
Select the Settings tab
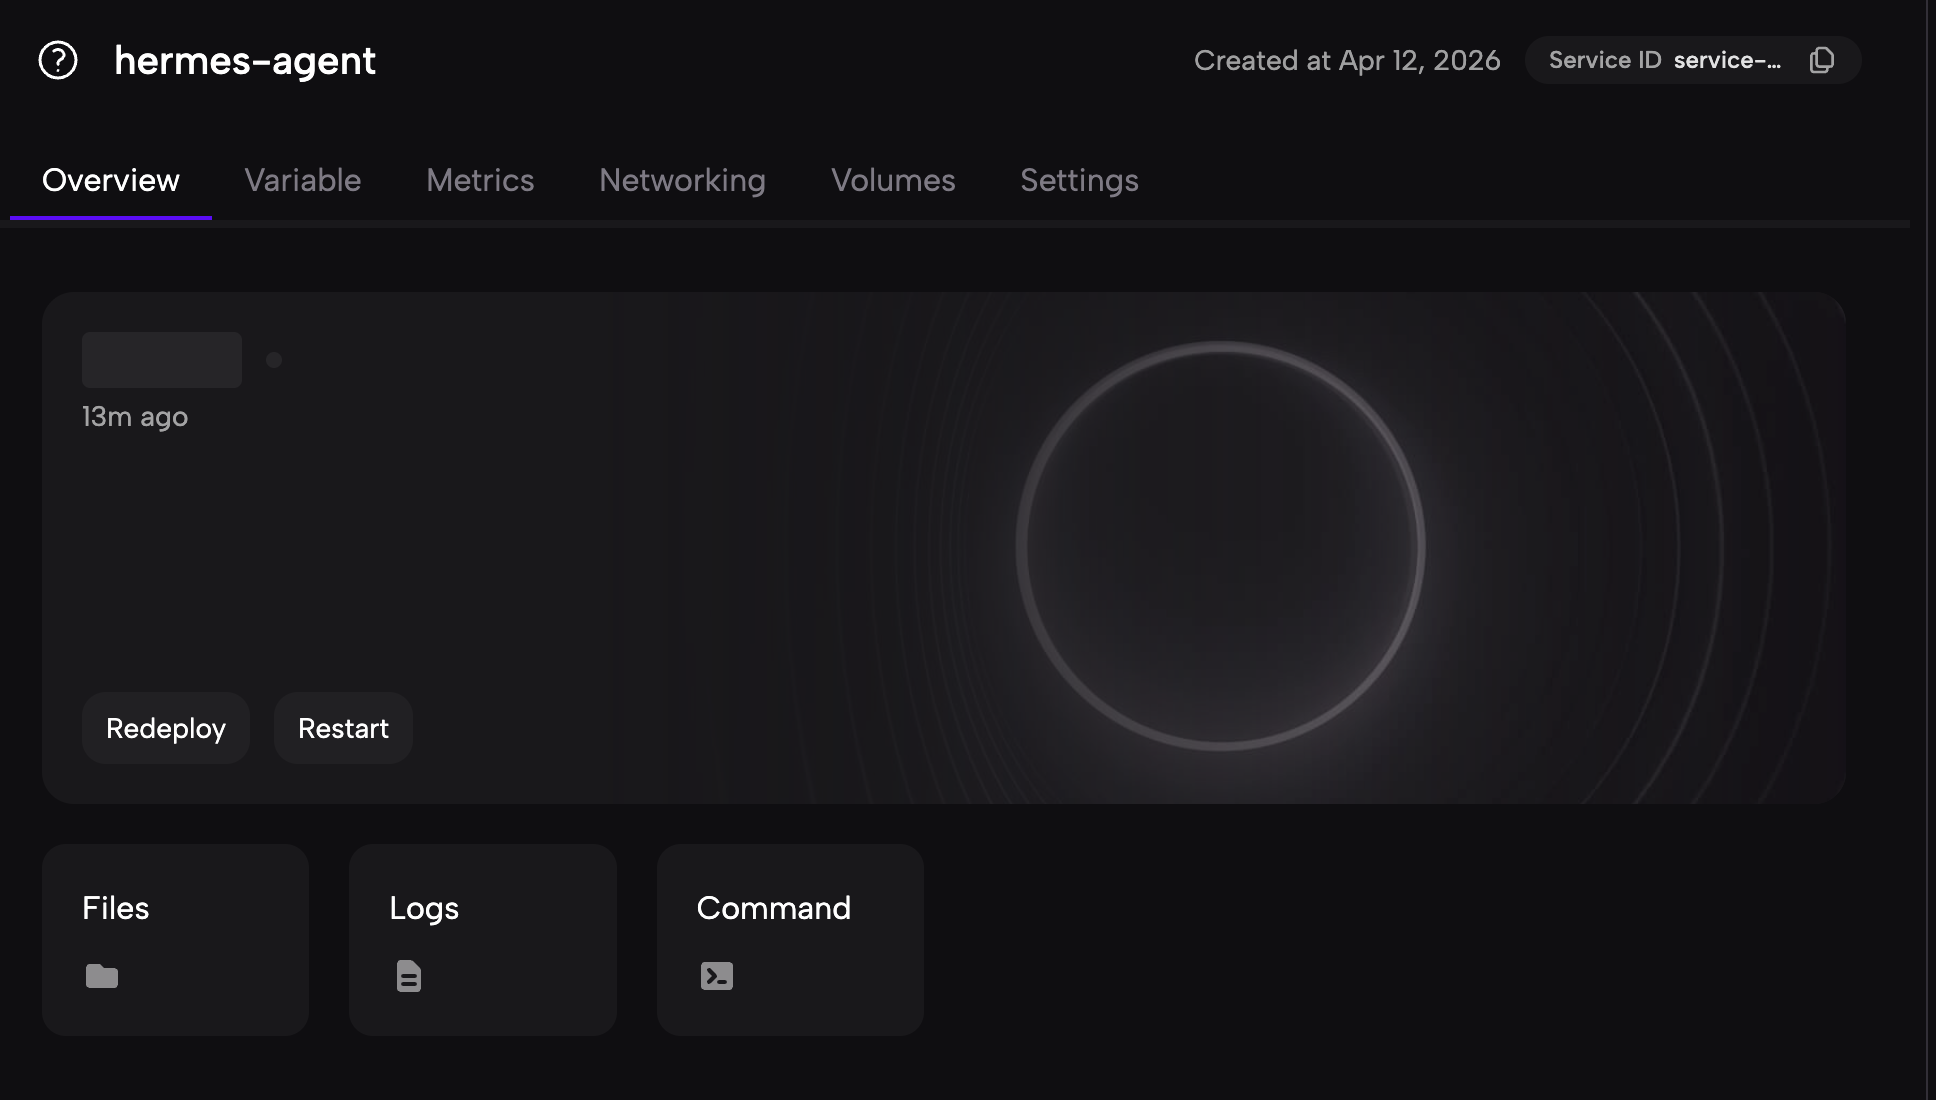point(1079,180)
